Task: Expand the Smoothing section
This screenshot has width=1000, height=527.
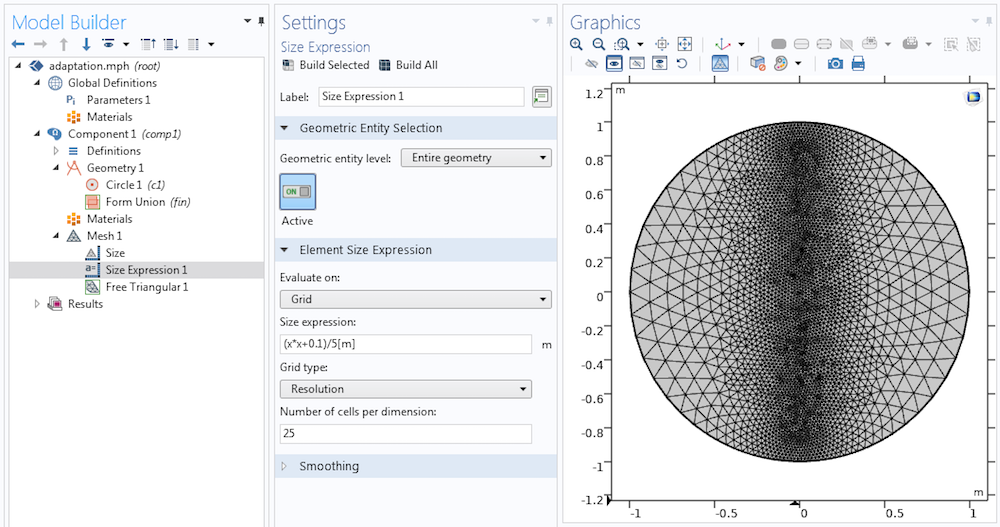Action: [284, 466]
